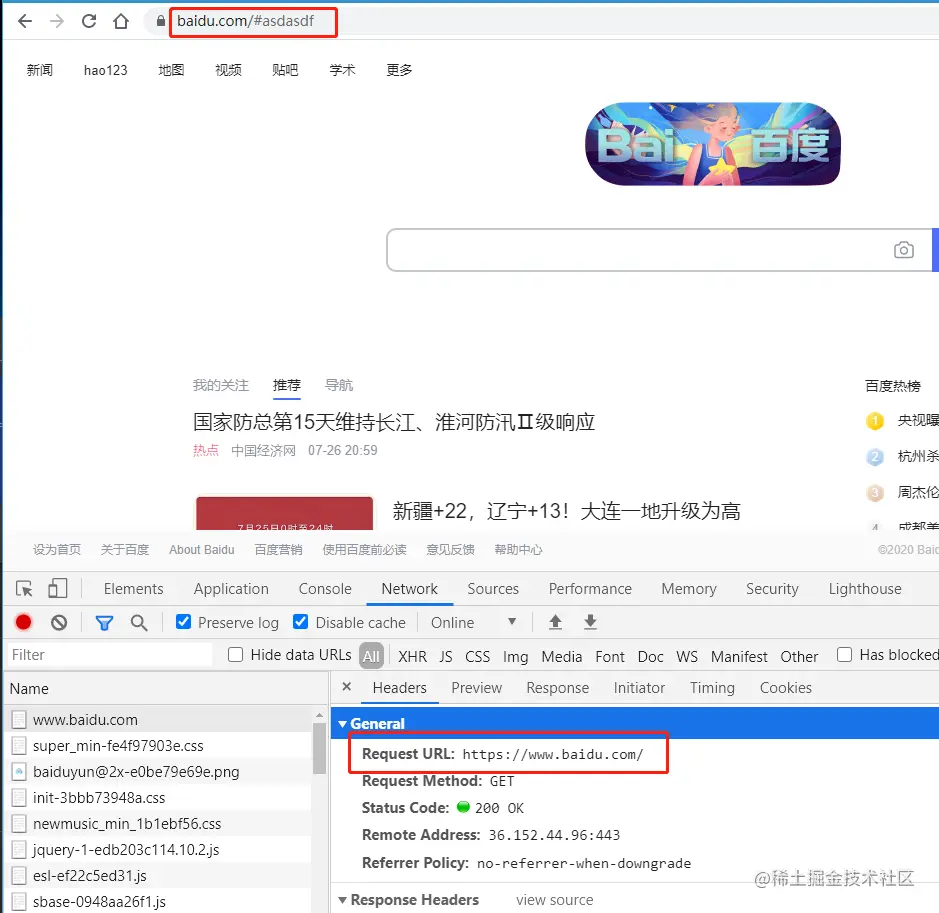
Task: Select super_min-fe4f97903e.css in request list
Action: point(159,746)
